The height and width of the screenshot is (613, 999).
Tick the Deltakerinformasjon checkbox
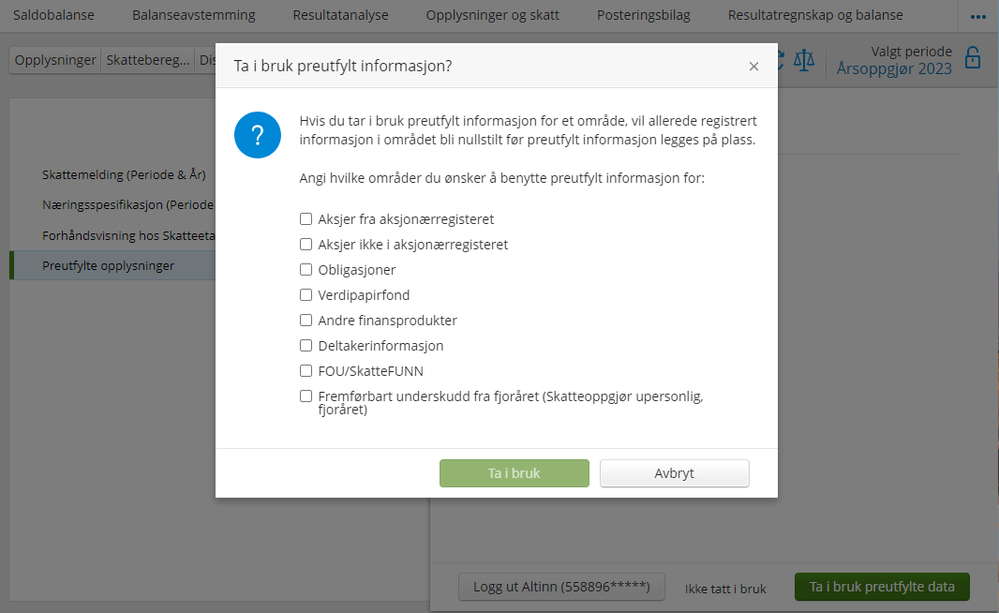pyautogui.click(x=306, y=345)
